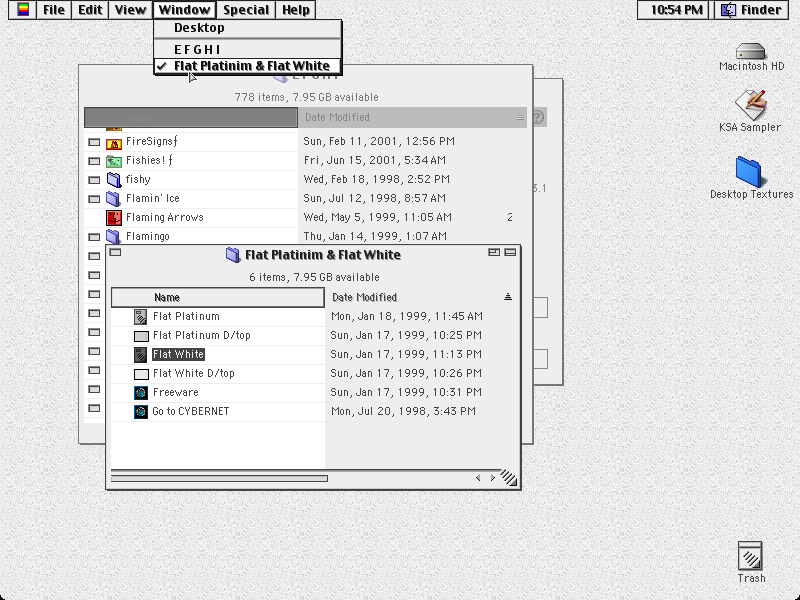Choose E F G H I window entry
This screenshot has width=800, height=600.
tap(247, 49)
